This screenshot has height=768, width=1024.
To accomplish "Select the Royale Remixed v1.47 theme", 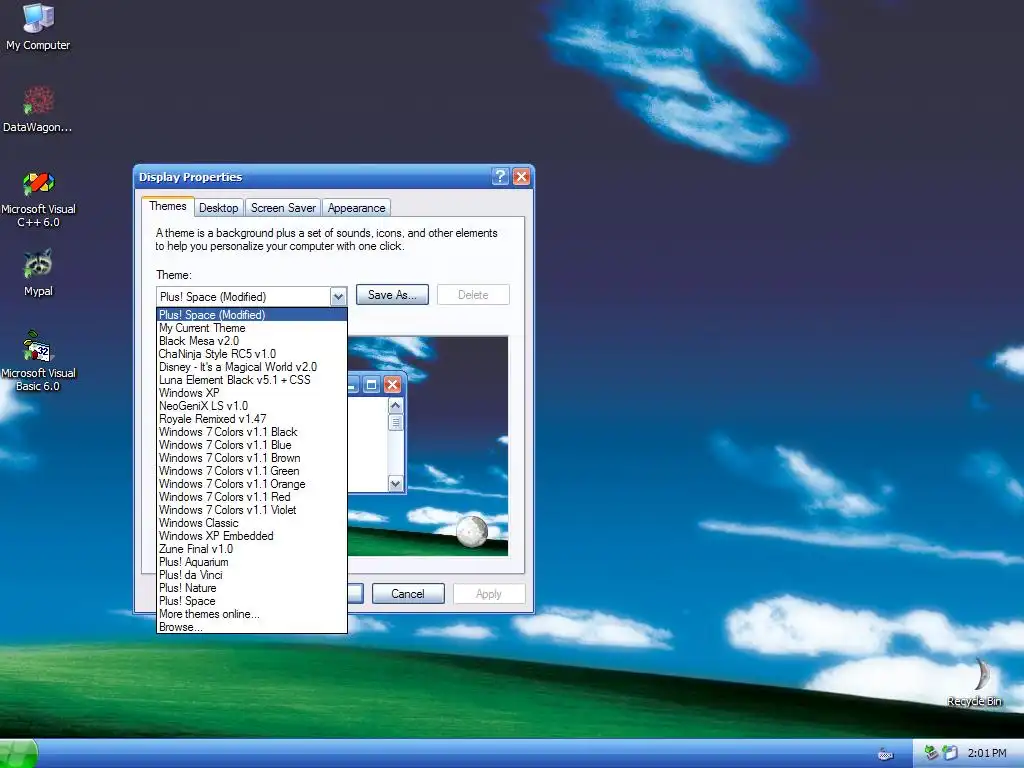I will 251,419.
